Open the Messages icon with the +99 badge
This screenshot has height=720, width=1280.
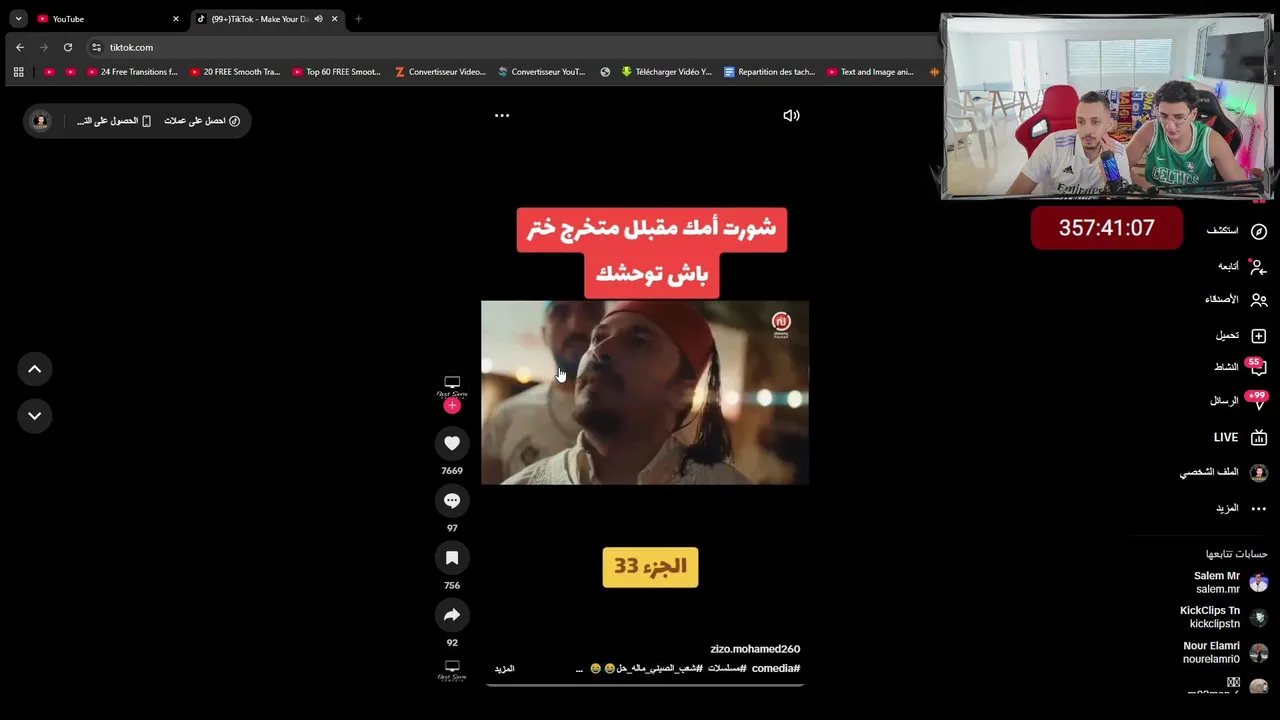coord(1257,400)
